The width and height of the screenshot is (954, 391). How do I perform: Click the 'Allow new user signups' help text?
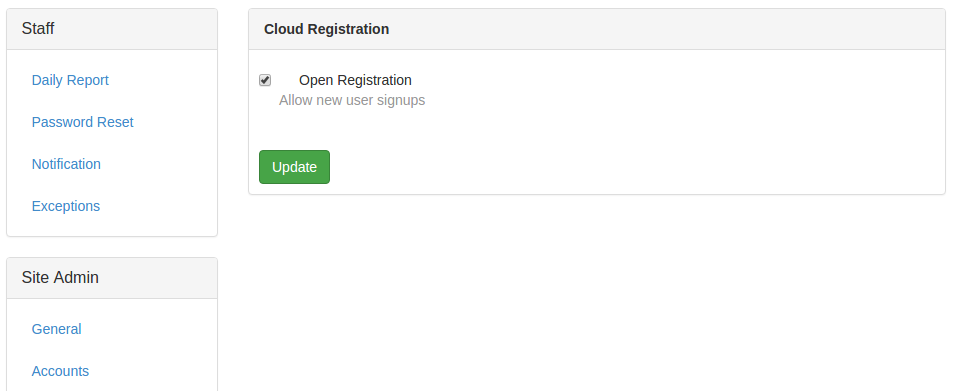coord(352,100)
